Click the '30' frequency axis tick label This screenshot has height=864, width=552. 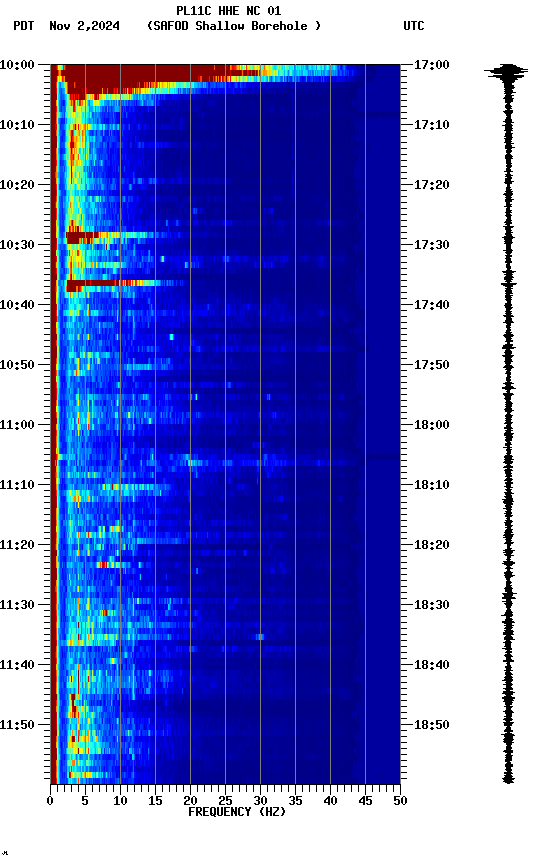[x=260, y=802]
